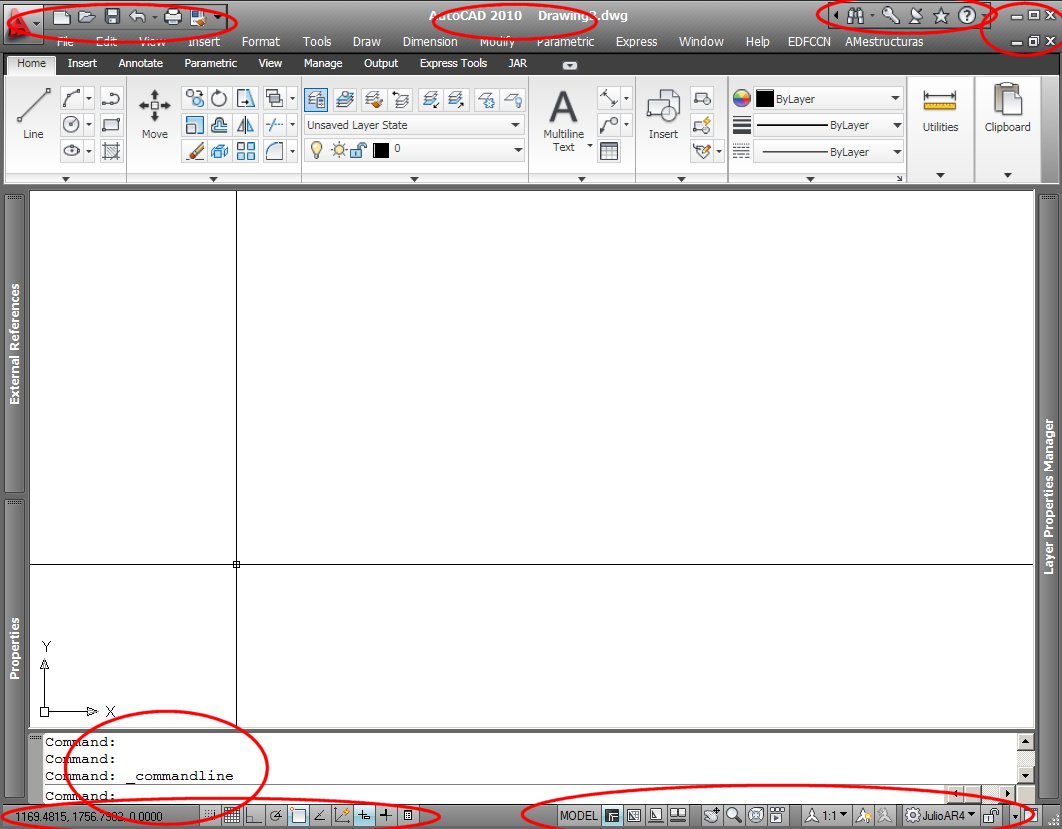Expand the Multiline Text dropdown arrow
Viewport: 1062px width, 829px height.
[x=589, y=146]
